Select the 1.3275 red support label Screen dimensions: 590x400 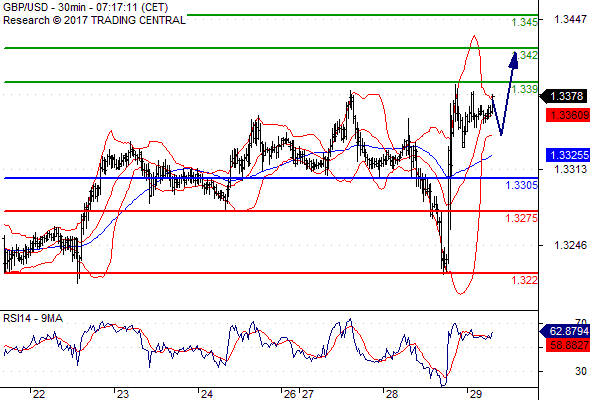(521, 218)
